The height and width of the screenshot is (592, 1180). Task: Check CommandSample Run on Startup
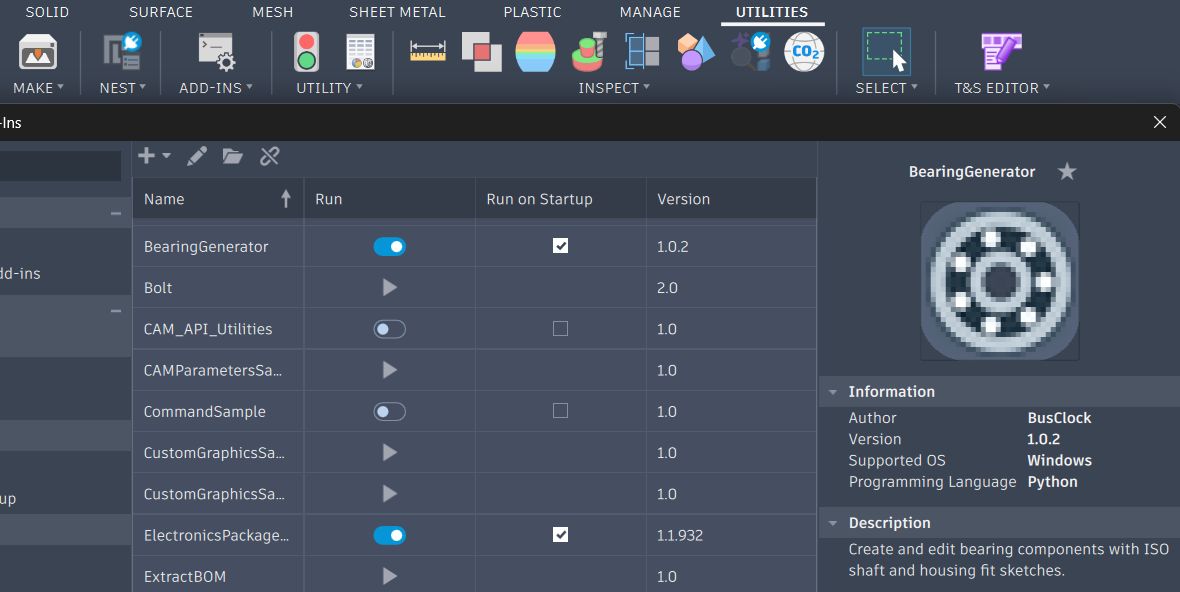tap(560, 411)
